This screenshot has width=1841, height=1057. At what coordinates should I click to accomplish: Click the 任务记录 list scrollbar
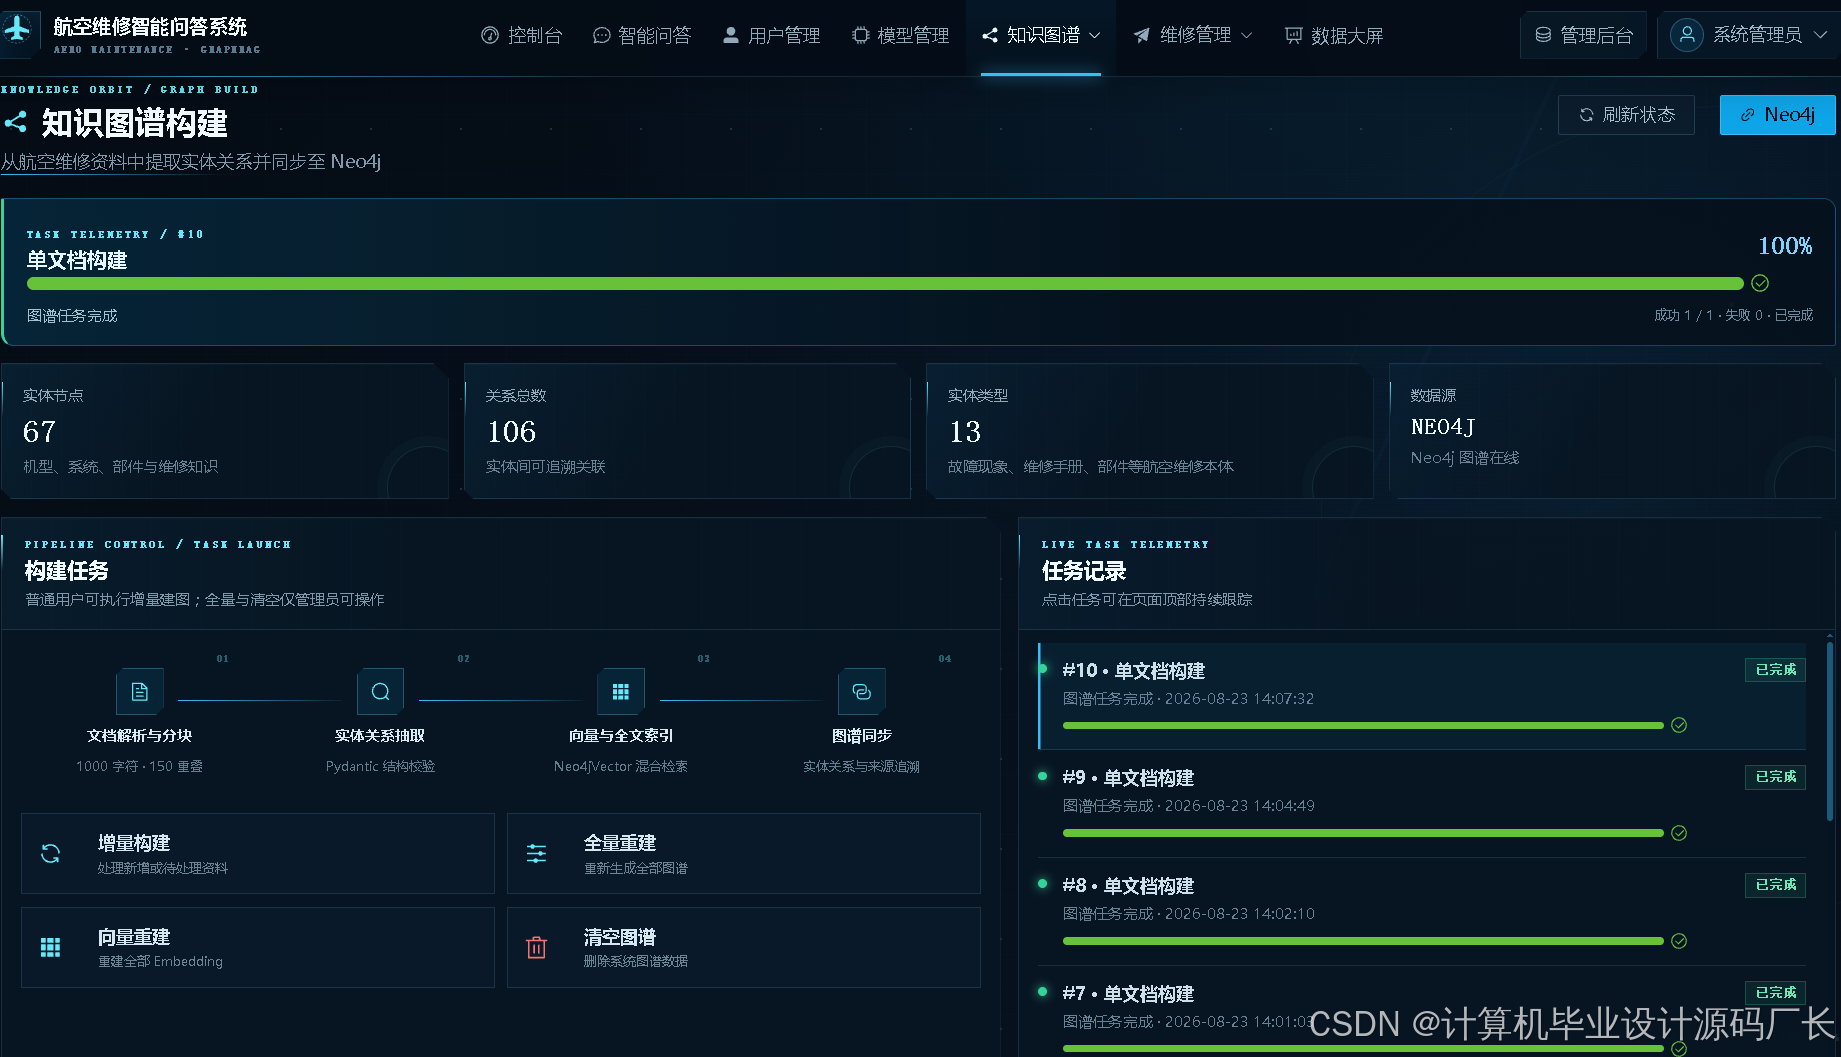pos(1830,730)
